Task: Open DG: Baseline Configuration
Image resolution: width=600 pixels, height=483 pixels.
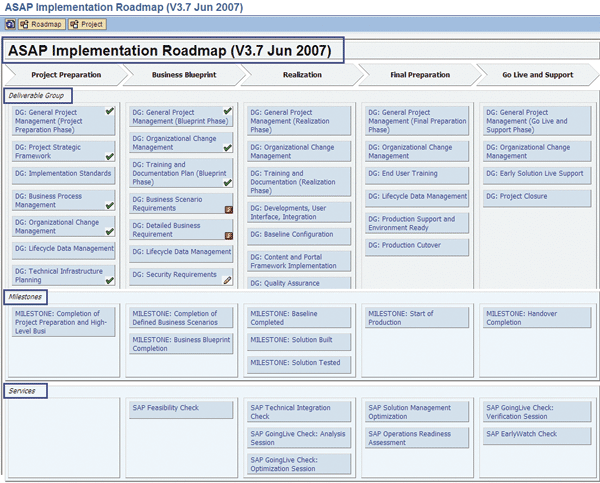Action: 299,237
